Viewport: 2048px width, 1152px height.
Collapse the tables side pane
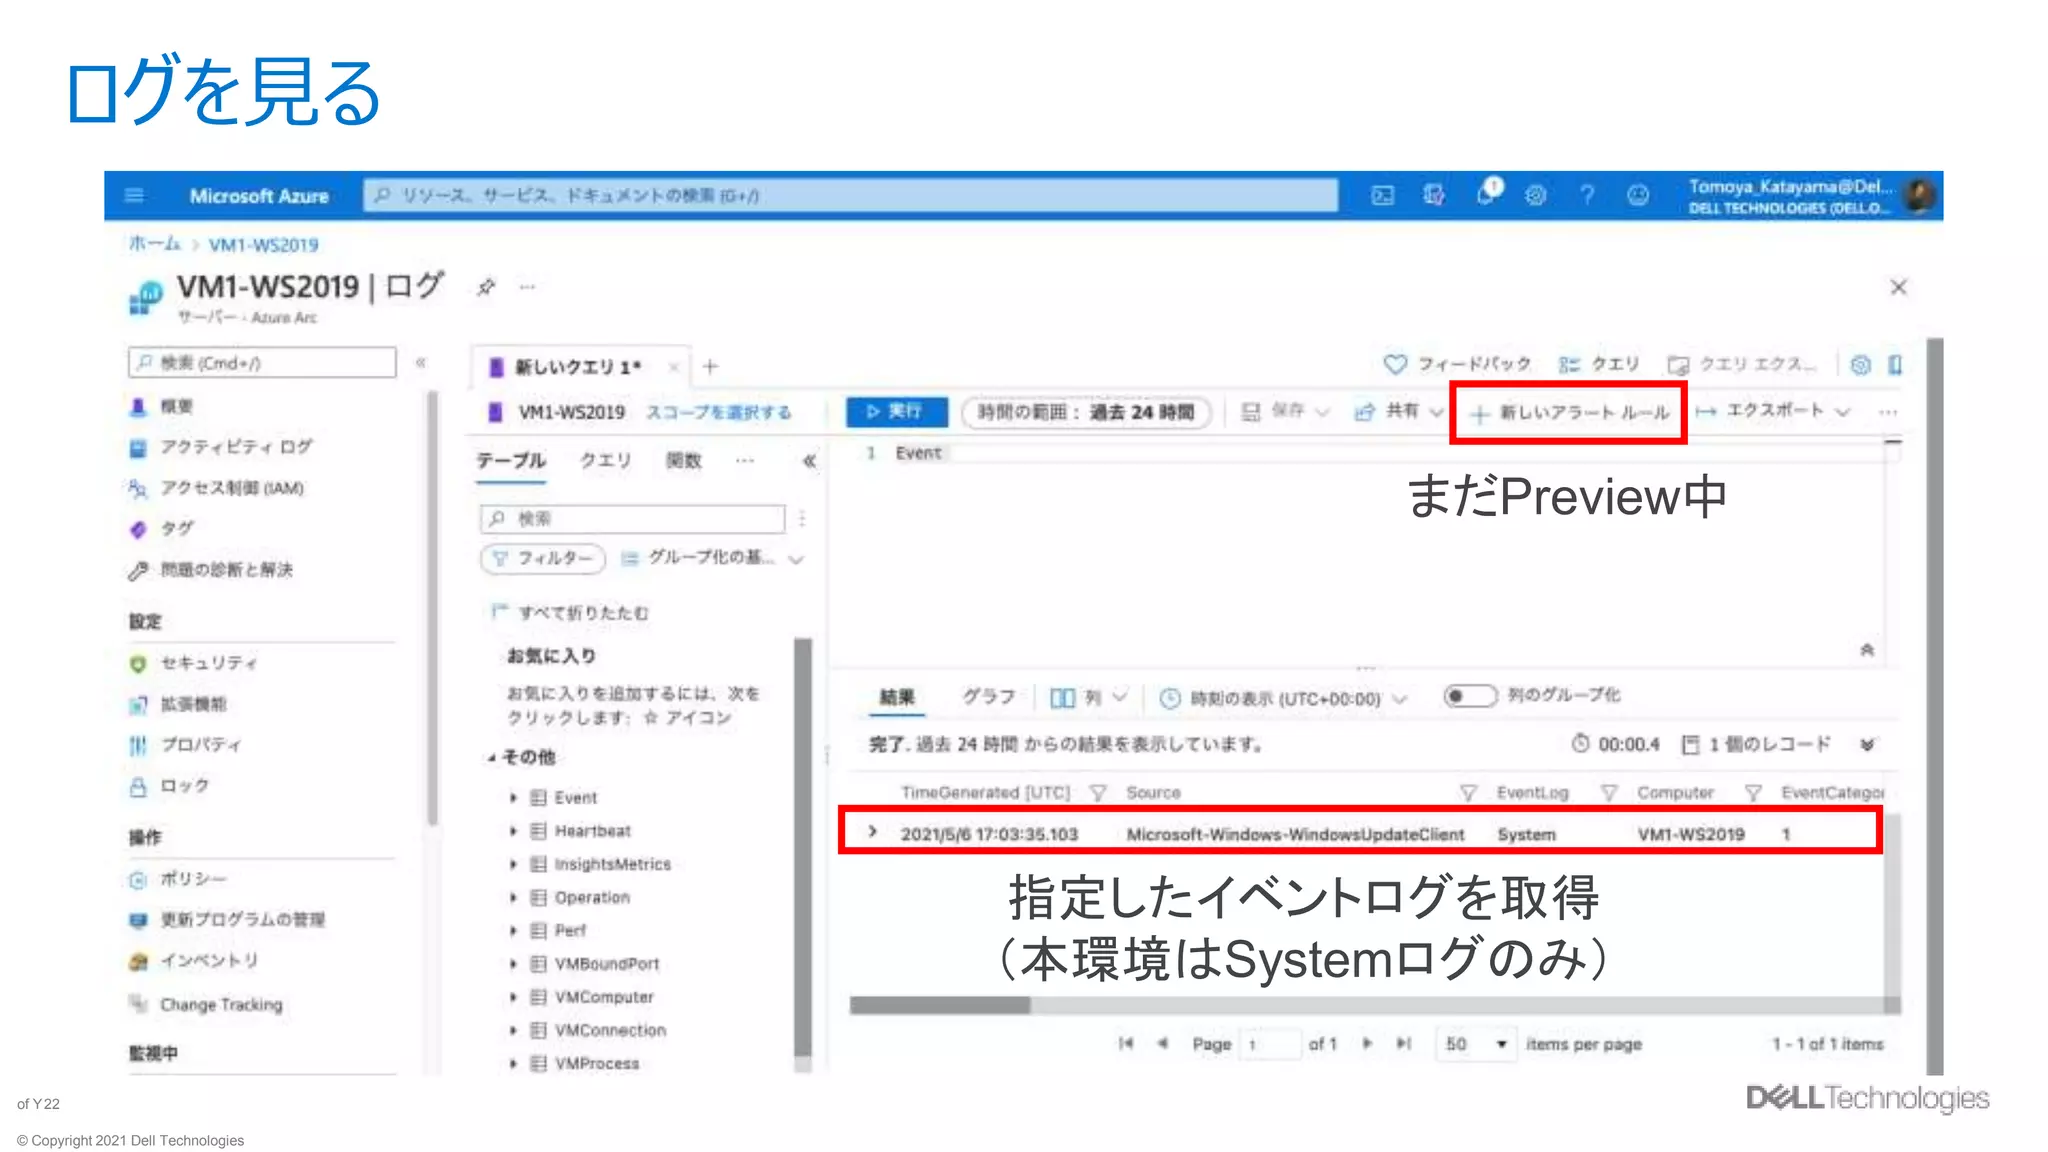(x=809, y=461)
